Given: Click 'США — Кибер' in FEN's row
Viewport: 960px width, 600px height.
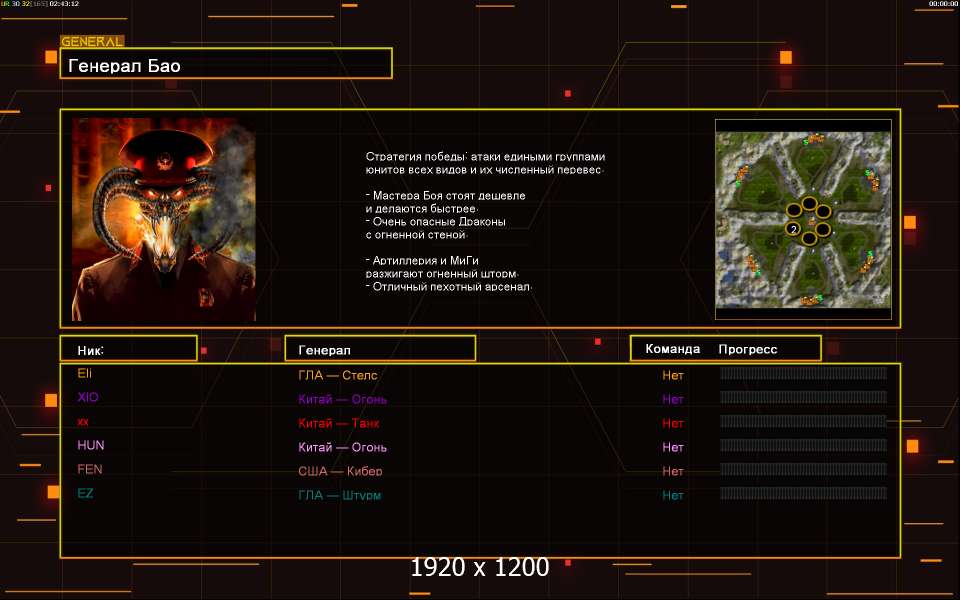Looking at the screenshot, I should pyautogui.click(x=340, y=471).
